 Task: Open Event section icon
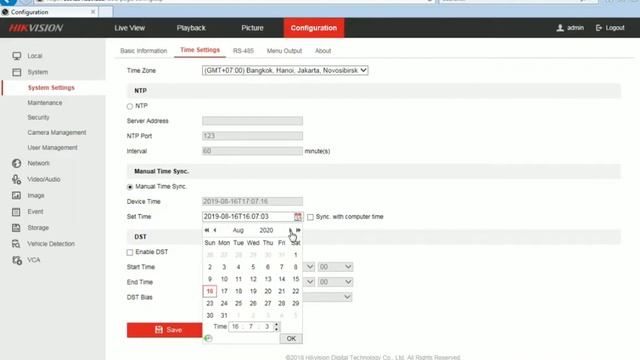(x=17, y=212)
